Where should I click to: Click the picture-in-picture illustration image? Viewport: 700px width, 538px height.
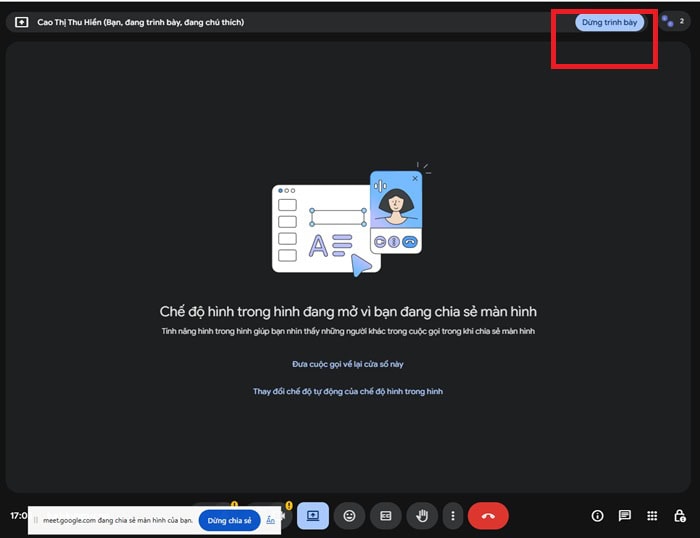(351, 220)
